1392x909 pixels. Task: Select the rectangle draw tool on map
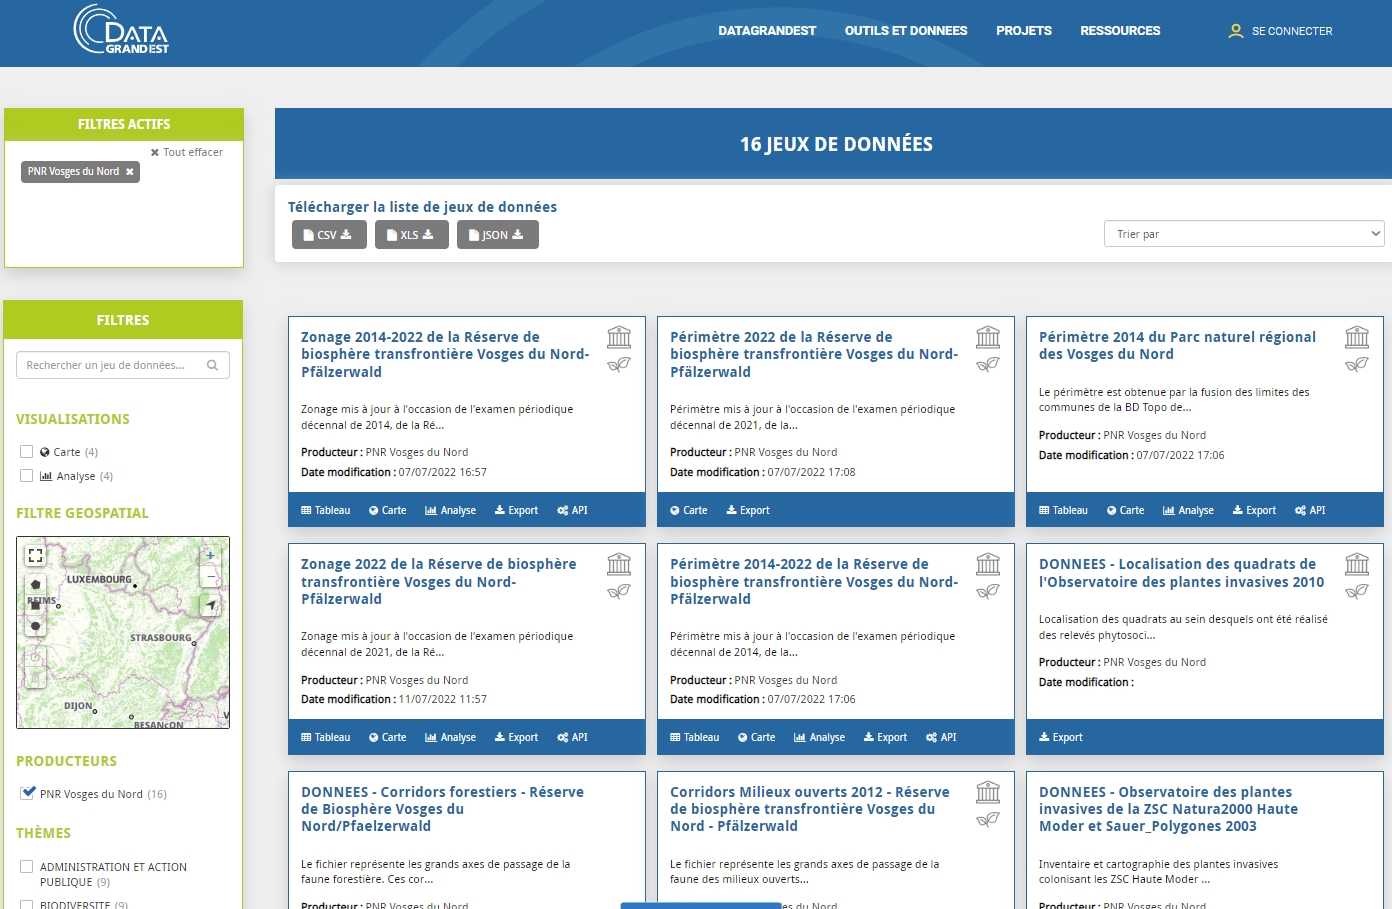click(x=36, y=606)
